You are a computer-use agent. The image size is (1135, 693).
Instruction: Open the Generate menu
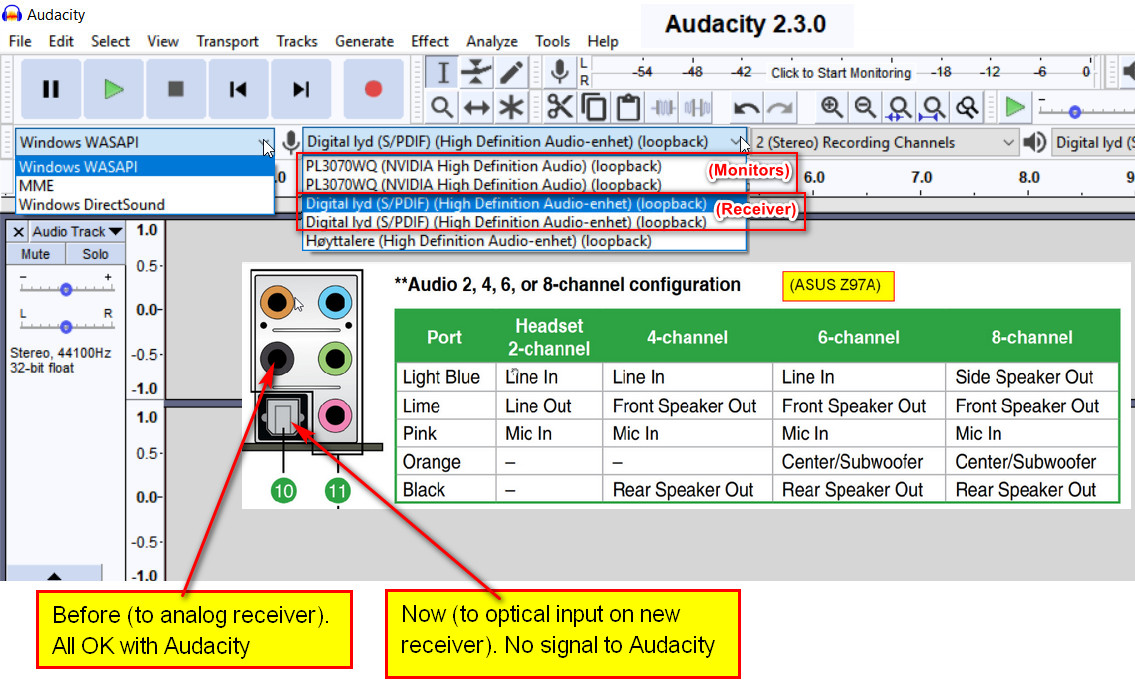pyautogui.click(x=364, y=41)
